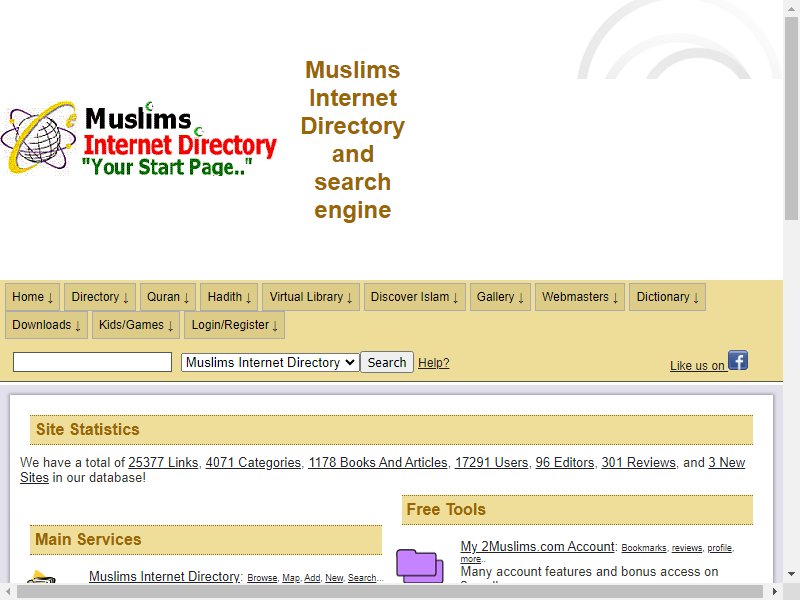Screen dimensions: 800x600
Task: Open the Directory menu
Action: pyautogui.click(x=100, y=297)
